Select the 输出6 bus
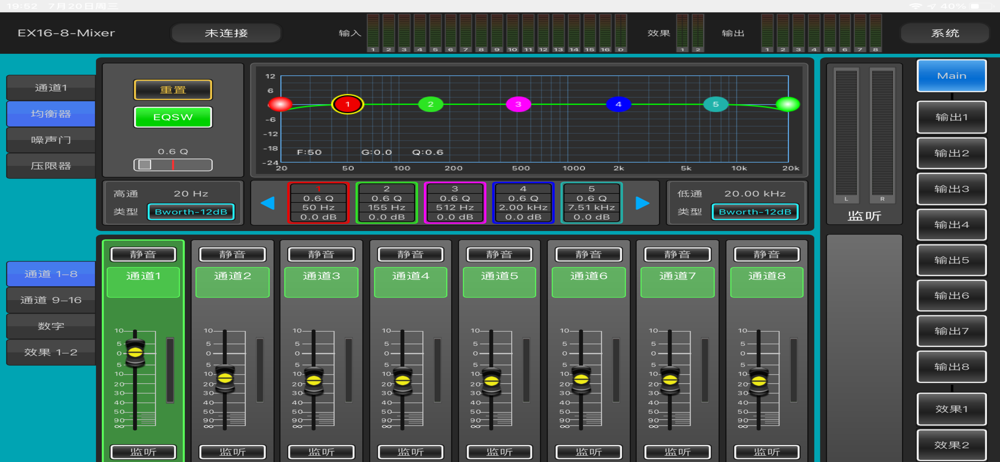Viewport: 1000px width, 462px height. pyautogui.click(x=952, y=296)
